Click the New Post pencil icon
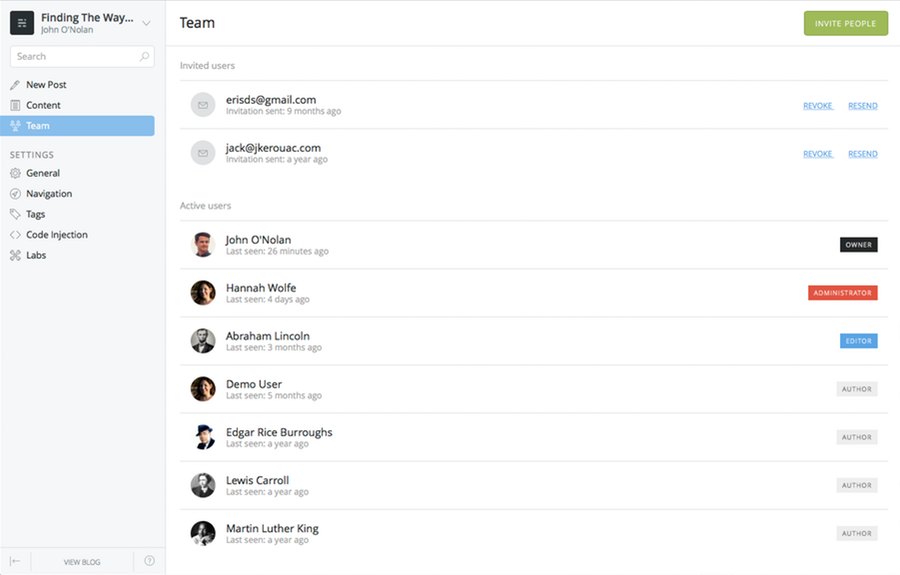900x575 pixels. (15, 85)
